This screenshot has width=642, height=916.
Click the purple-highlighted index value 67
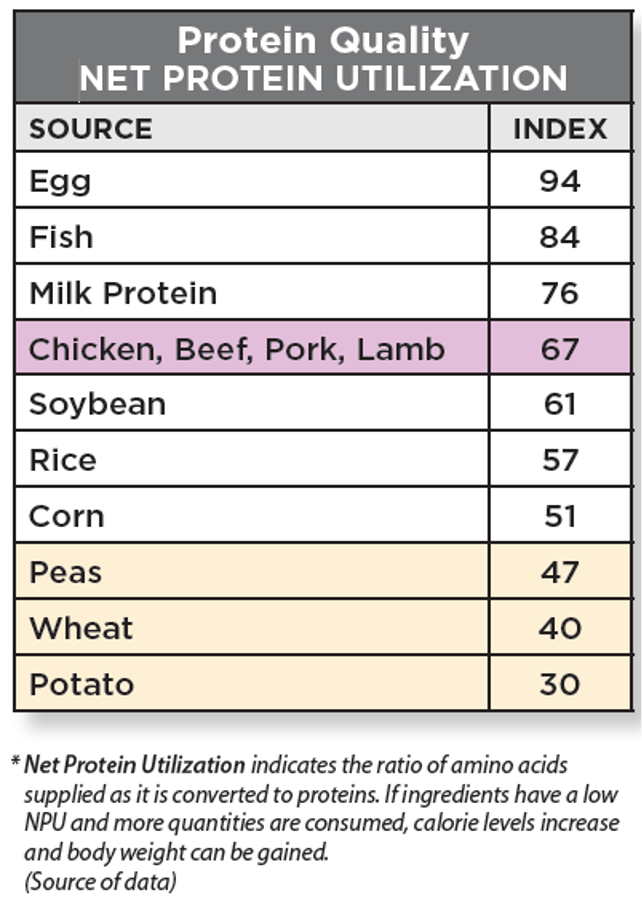(560, 349)
